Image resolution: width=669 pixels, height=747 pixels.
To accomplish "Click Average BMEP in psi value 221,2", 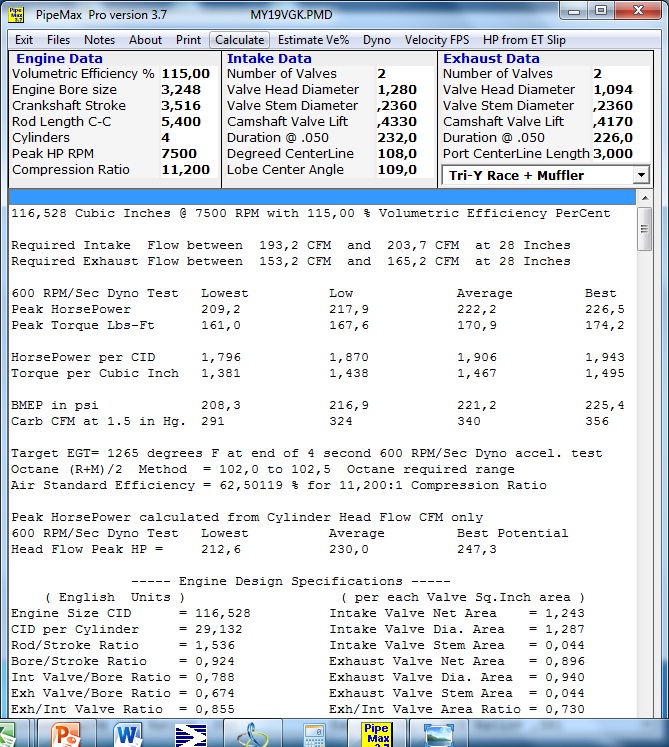I will pyautogui.click(x=476, y=405).
